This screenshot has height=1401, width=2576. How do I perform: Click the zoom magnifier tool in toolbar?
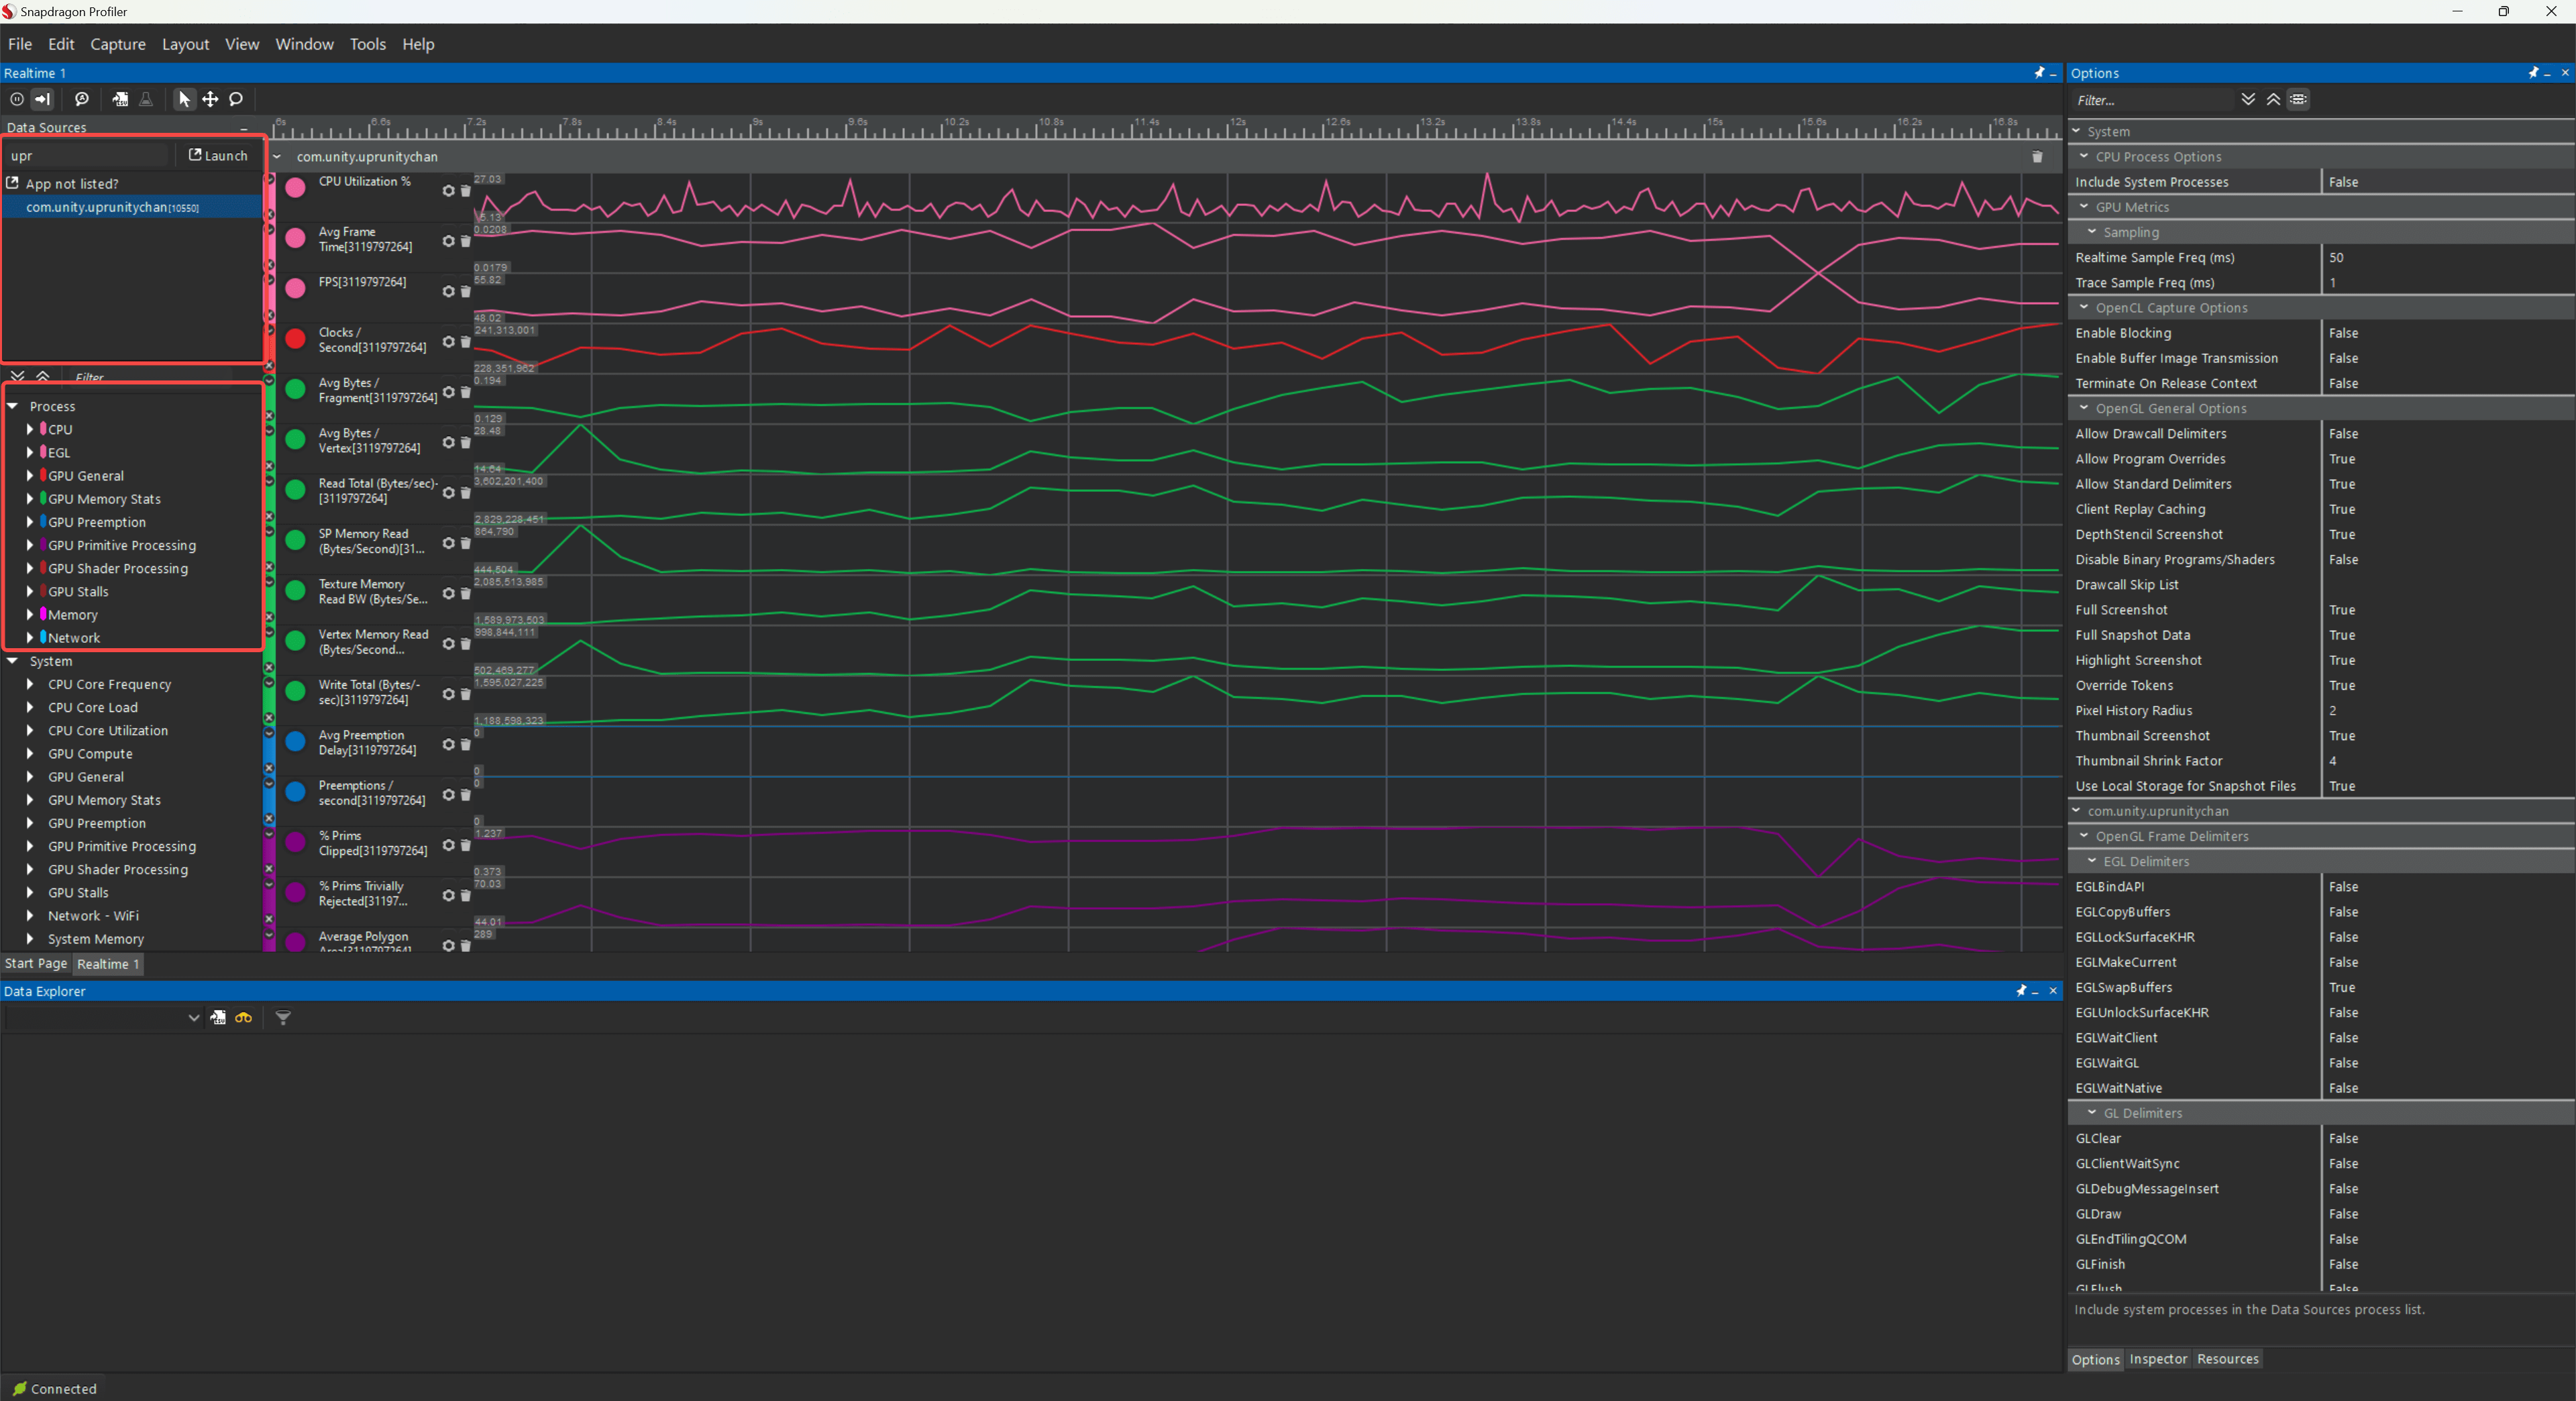point(236,99)
